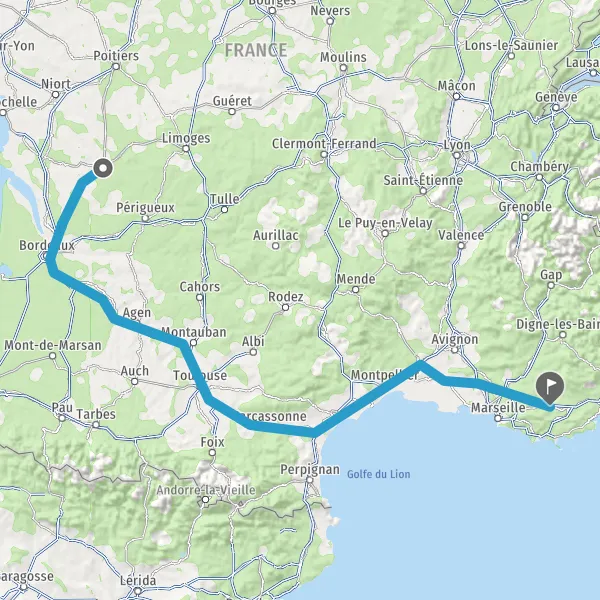Select the Carcassonne city label
This screenshot has width=600, height=600.
point(271,416)
